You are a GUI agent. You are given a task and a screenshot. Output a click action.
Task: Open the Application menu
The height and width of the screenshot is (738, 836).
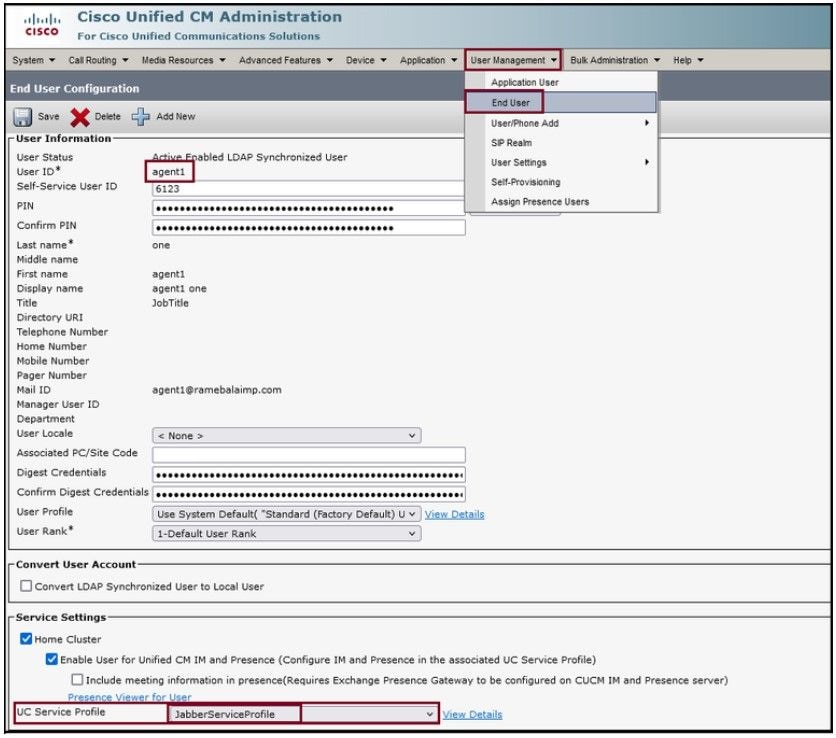tap(429, 60)
